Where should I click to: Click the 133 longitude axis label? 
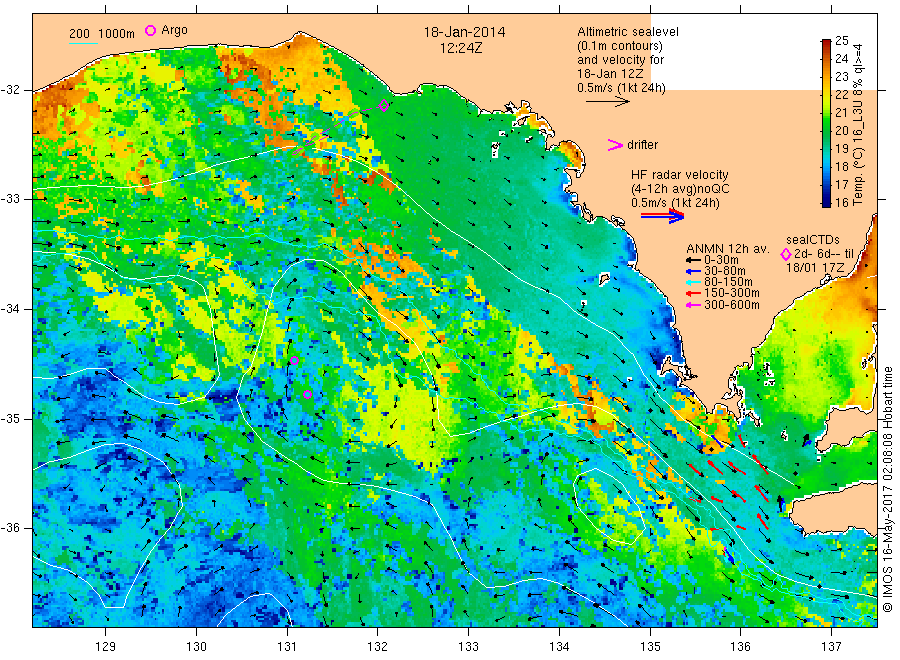(x=468, y=647)
